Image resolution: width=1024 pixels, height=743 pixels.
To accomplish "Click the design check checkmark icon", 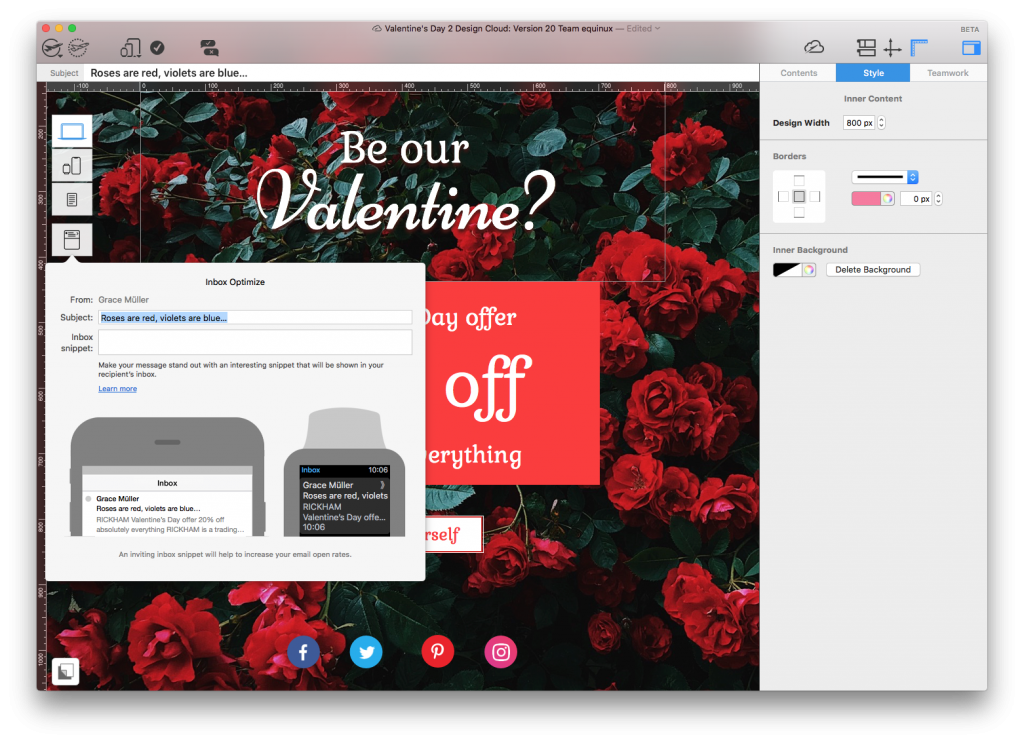I will (157, 48).
